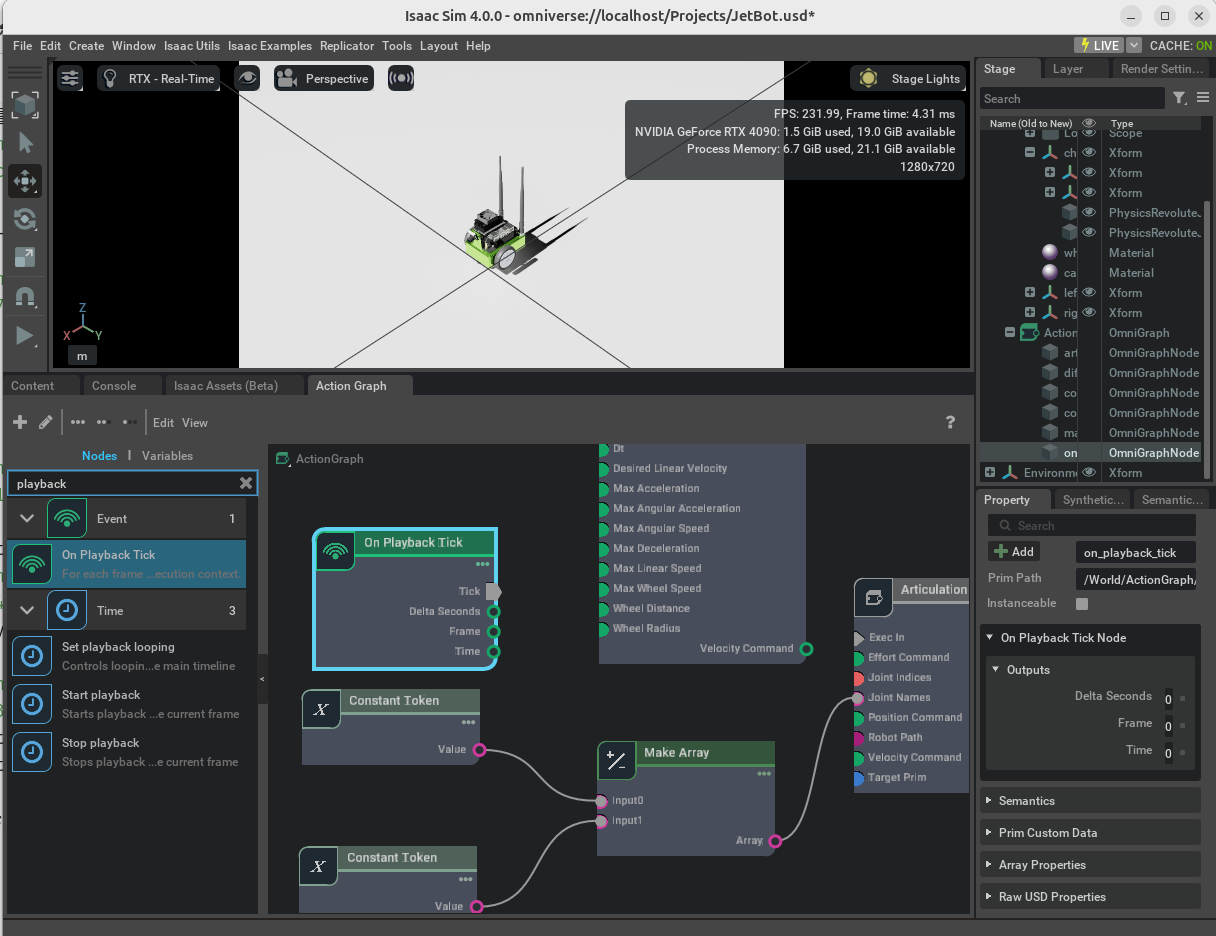1216x936 pixels.
Task: Toggle visibility of first PhysicsRevolute joint
Action: click(1089, 213)
